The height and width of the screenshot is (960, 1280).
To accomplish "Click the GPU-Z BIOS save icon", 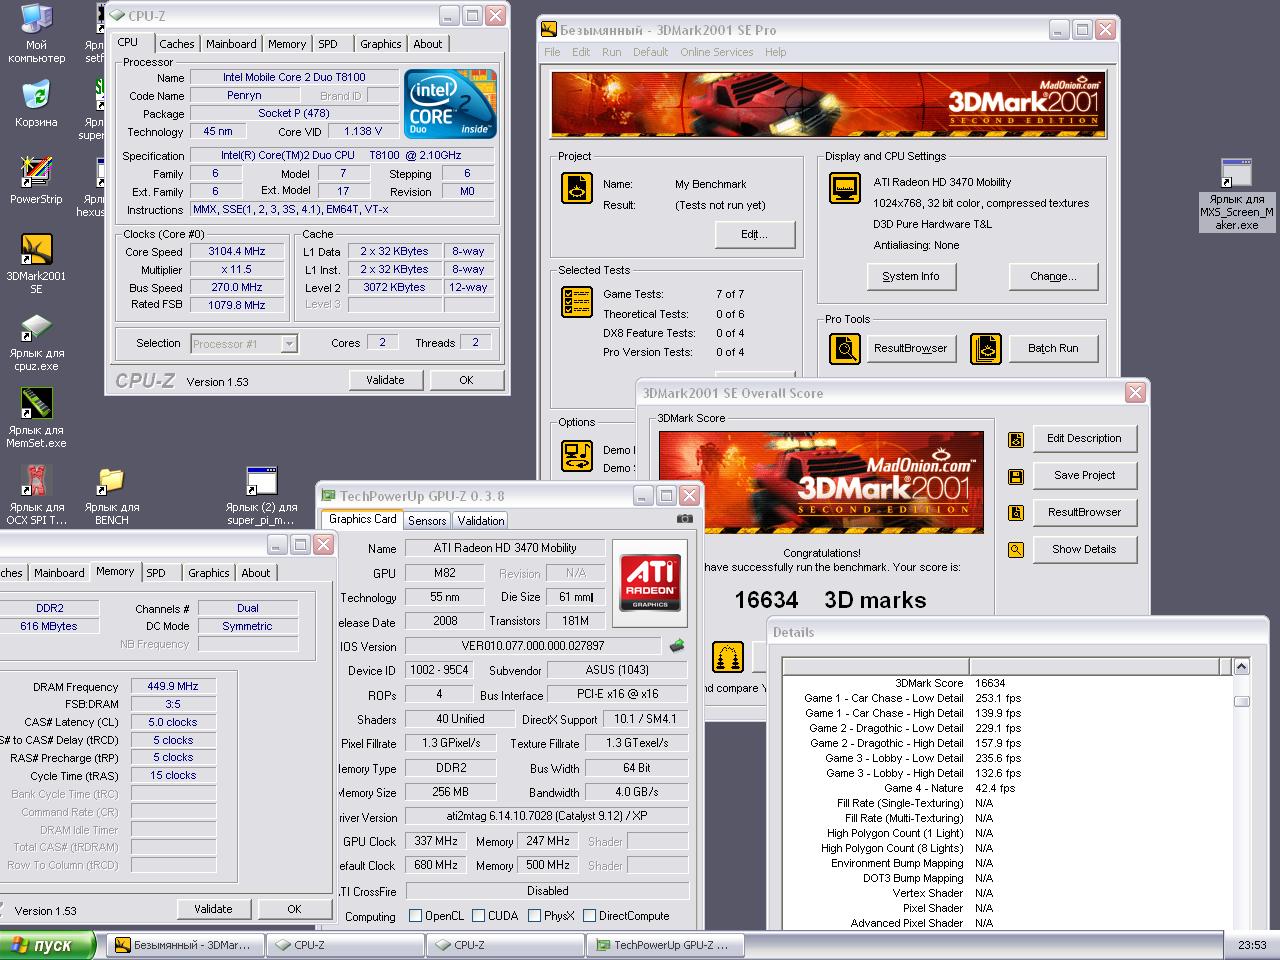I will coord(677,646).
